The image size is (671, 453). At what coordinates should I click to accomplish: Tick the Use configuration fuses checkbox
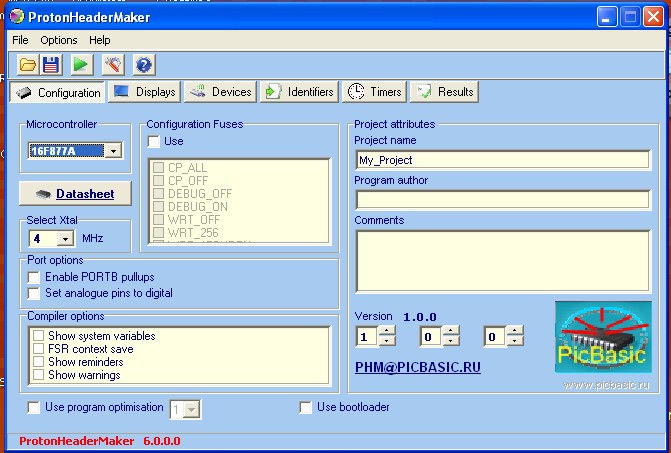155,142
